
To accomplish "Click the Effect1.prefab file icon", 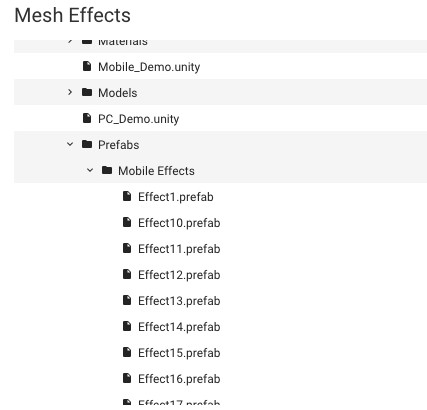I will click(x=127, y=196).
